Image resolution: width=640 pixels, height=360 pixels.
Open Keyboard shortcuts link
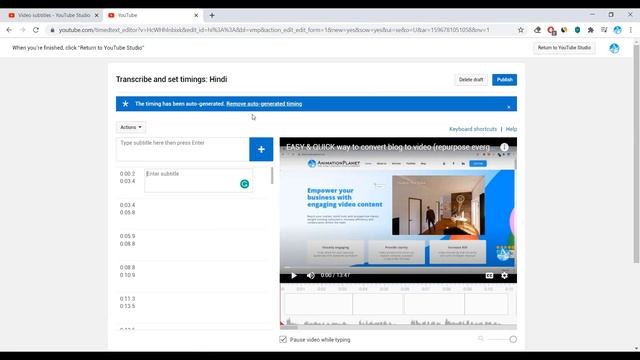tap(473, 129)
